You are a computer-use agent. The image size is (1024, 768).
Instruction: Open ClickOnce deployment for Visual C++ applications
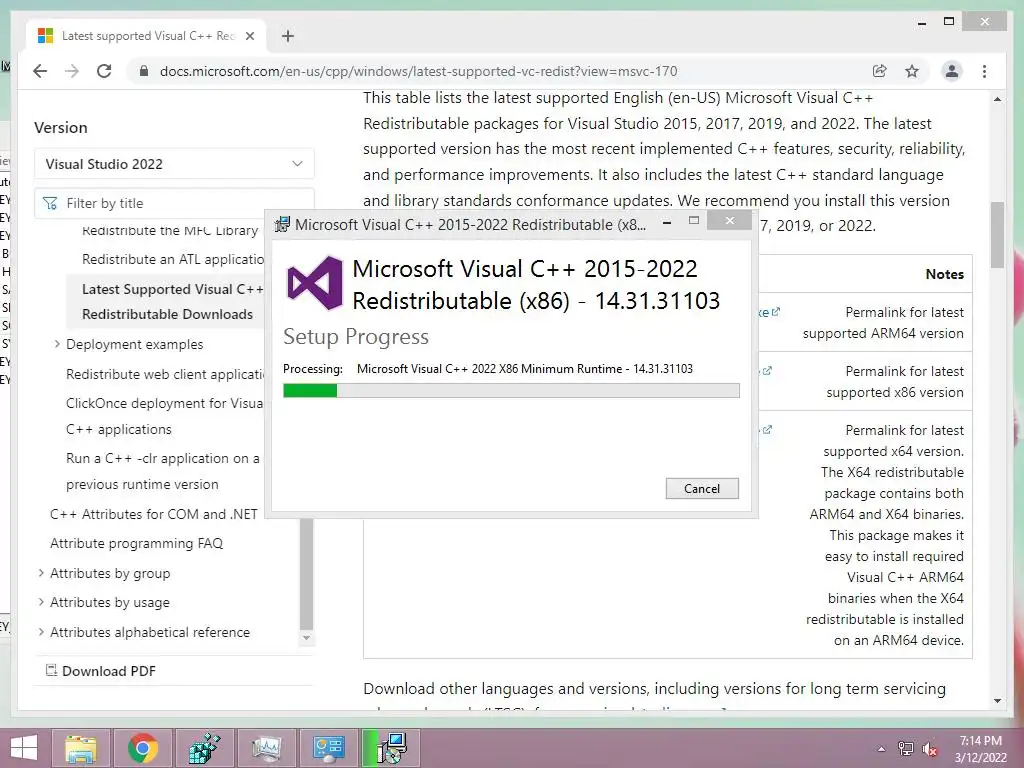coord(164,416)
